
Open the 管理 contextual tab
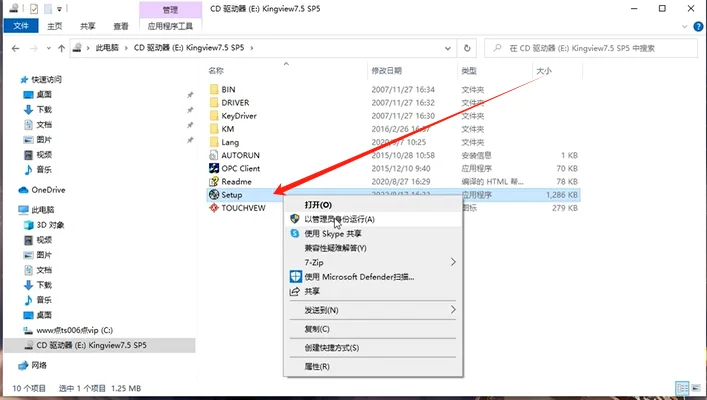point(170,9)
